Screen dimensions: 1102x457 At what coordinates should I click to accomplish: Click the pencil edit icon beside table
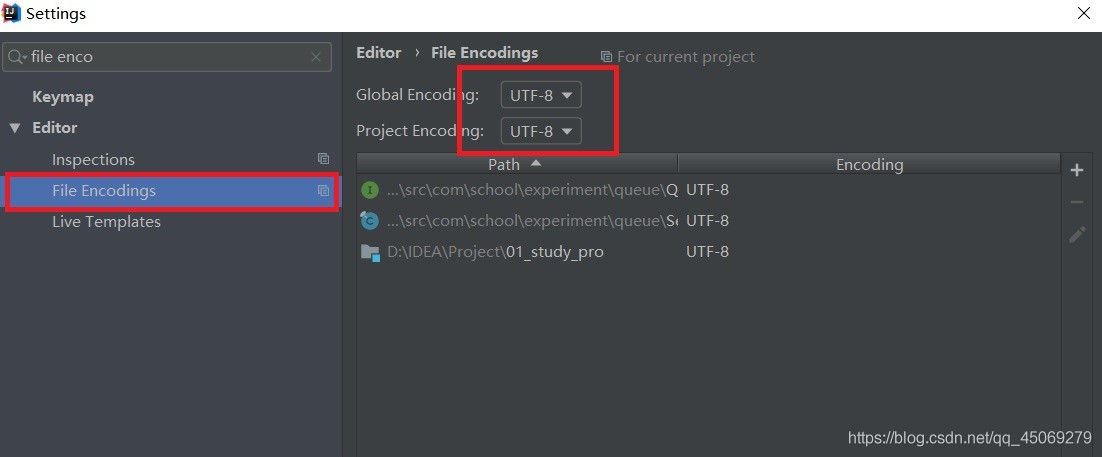tap(1077, 235)
